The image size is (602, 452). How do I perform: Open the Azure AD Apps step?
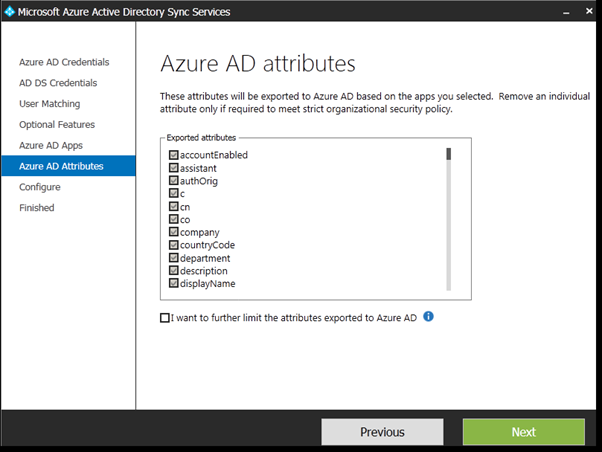point(51,146)
